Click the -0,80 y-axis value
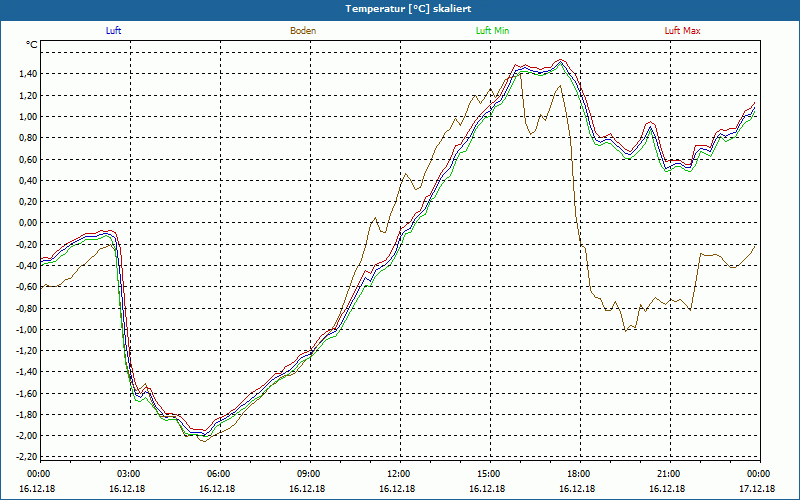 27,308
